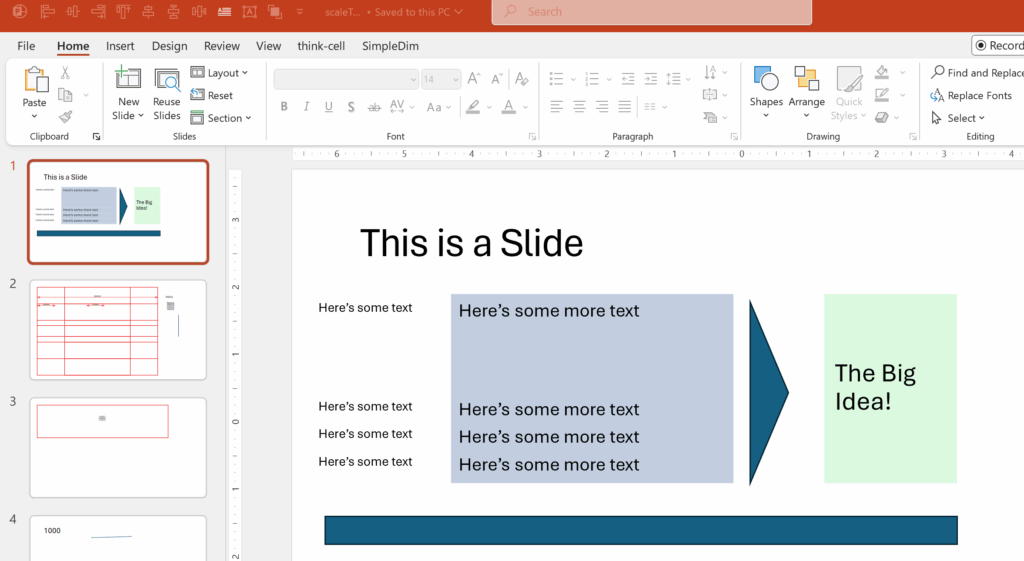This screenshot has height=561, width=1024.
Task: Toggle Underline formatting
Action: (328, 107)
